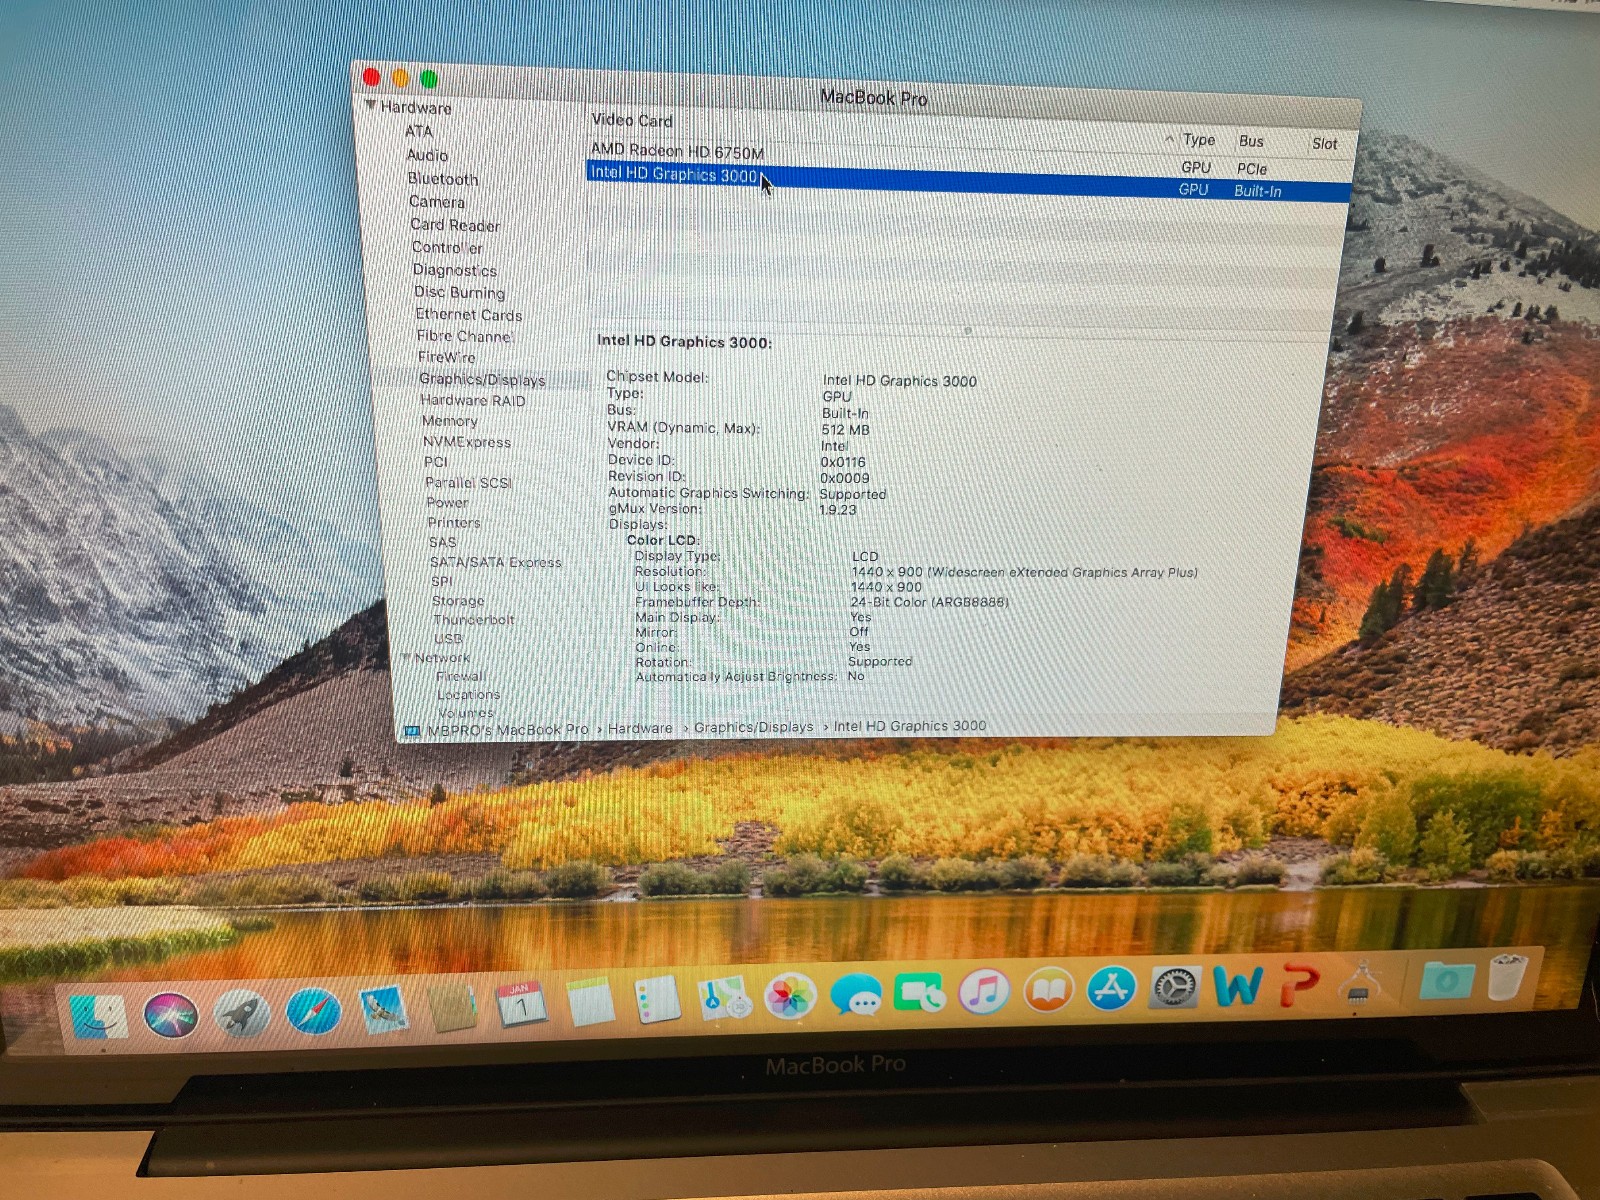Select the AMD Radeon HD 6750M row
Viewport: 1600px width, 1200px height.
(x=968, y=158)
